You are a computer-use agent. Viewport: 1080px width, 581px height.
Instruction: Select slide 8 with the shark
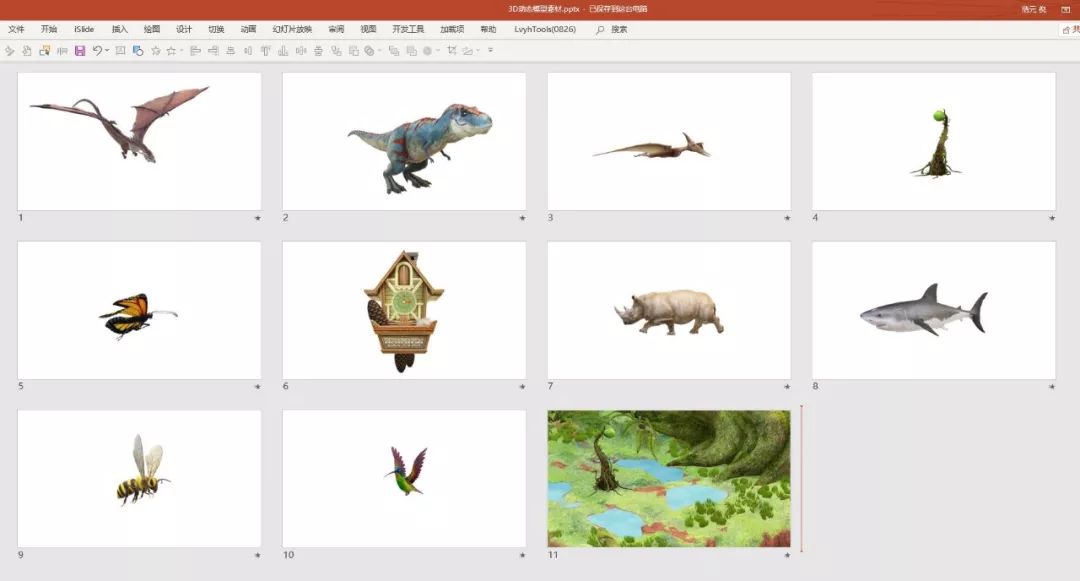tap(933, 310)
